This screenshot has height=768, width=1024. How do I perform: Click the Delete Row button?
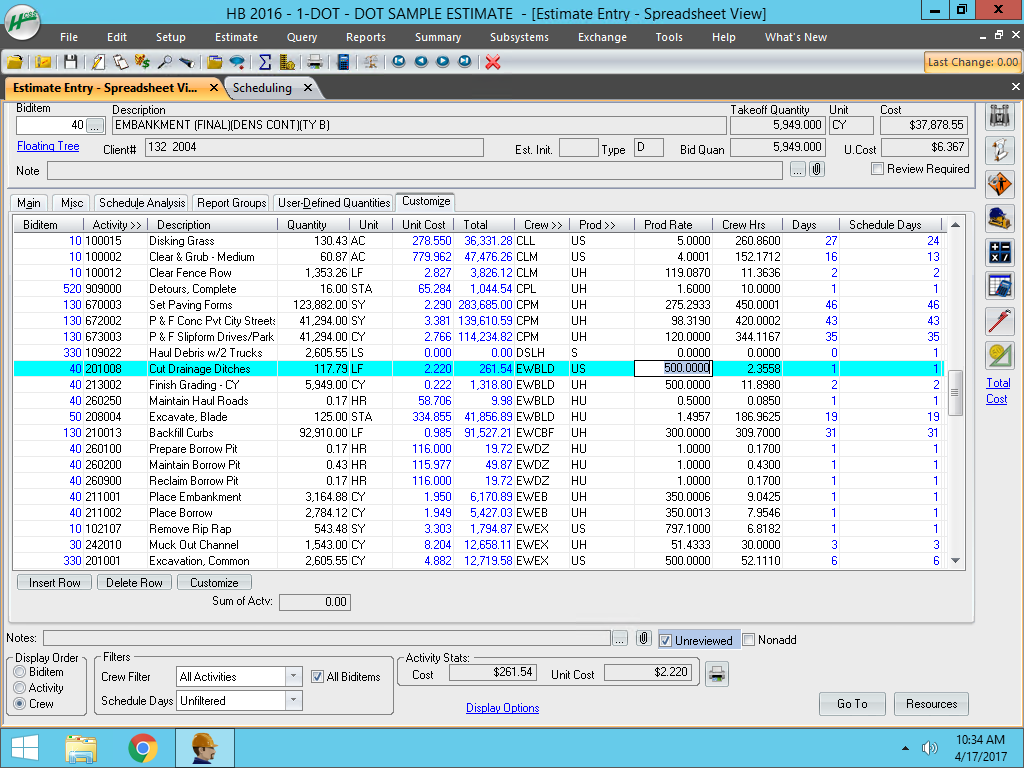tap(135, 583)
